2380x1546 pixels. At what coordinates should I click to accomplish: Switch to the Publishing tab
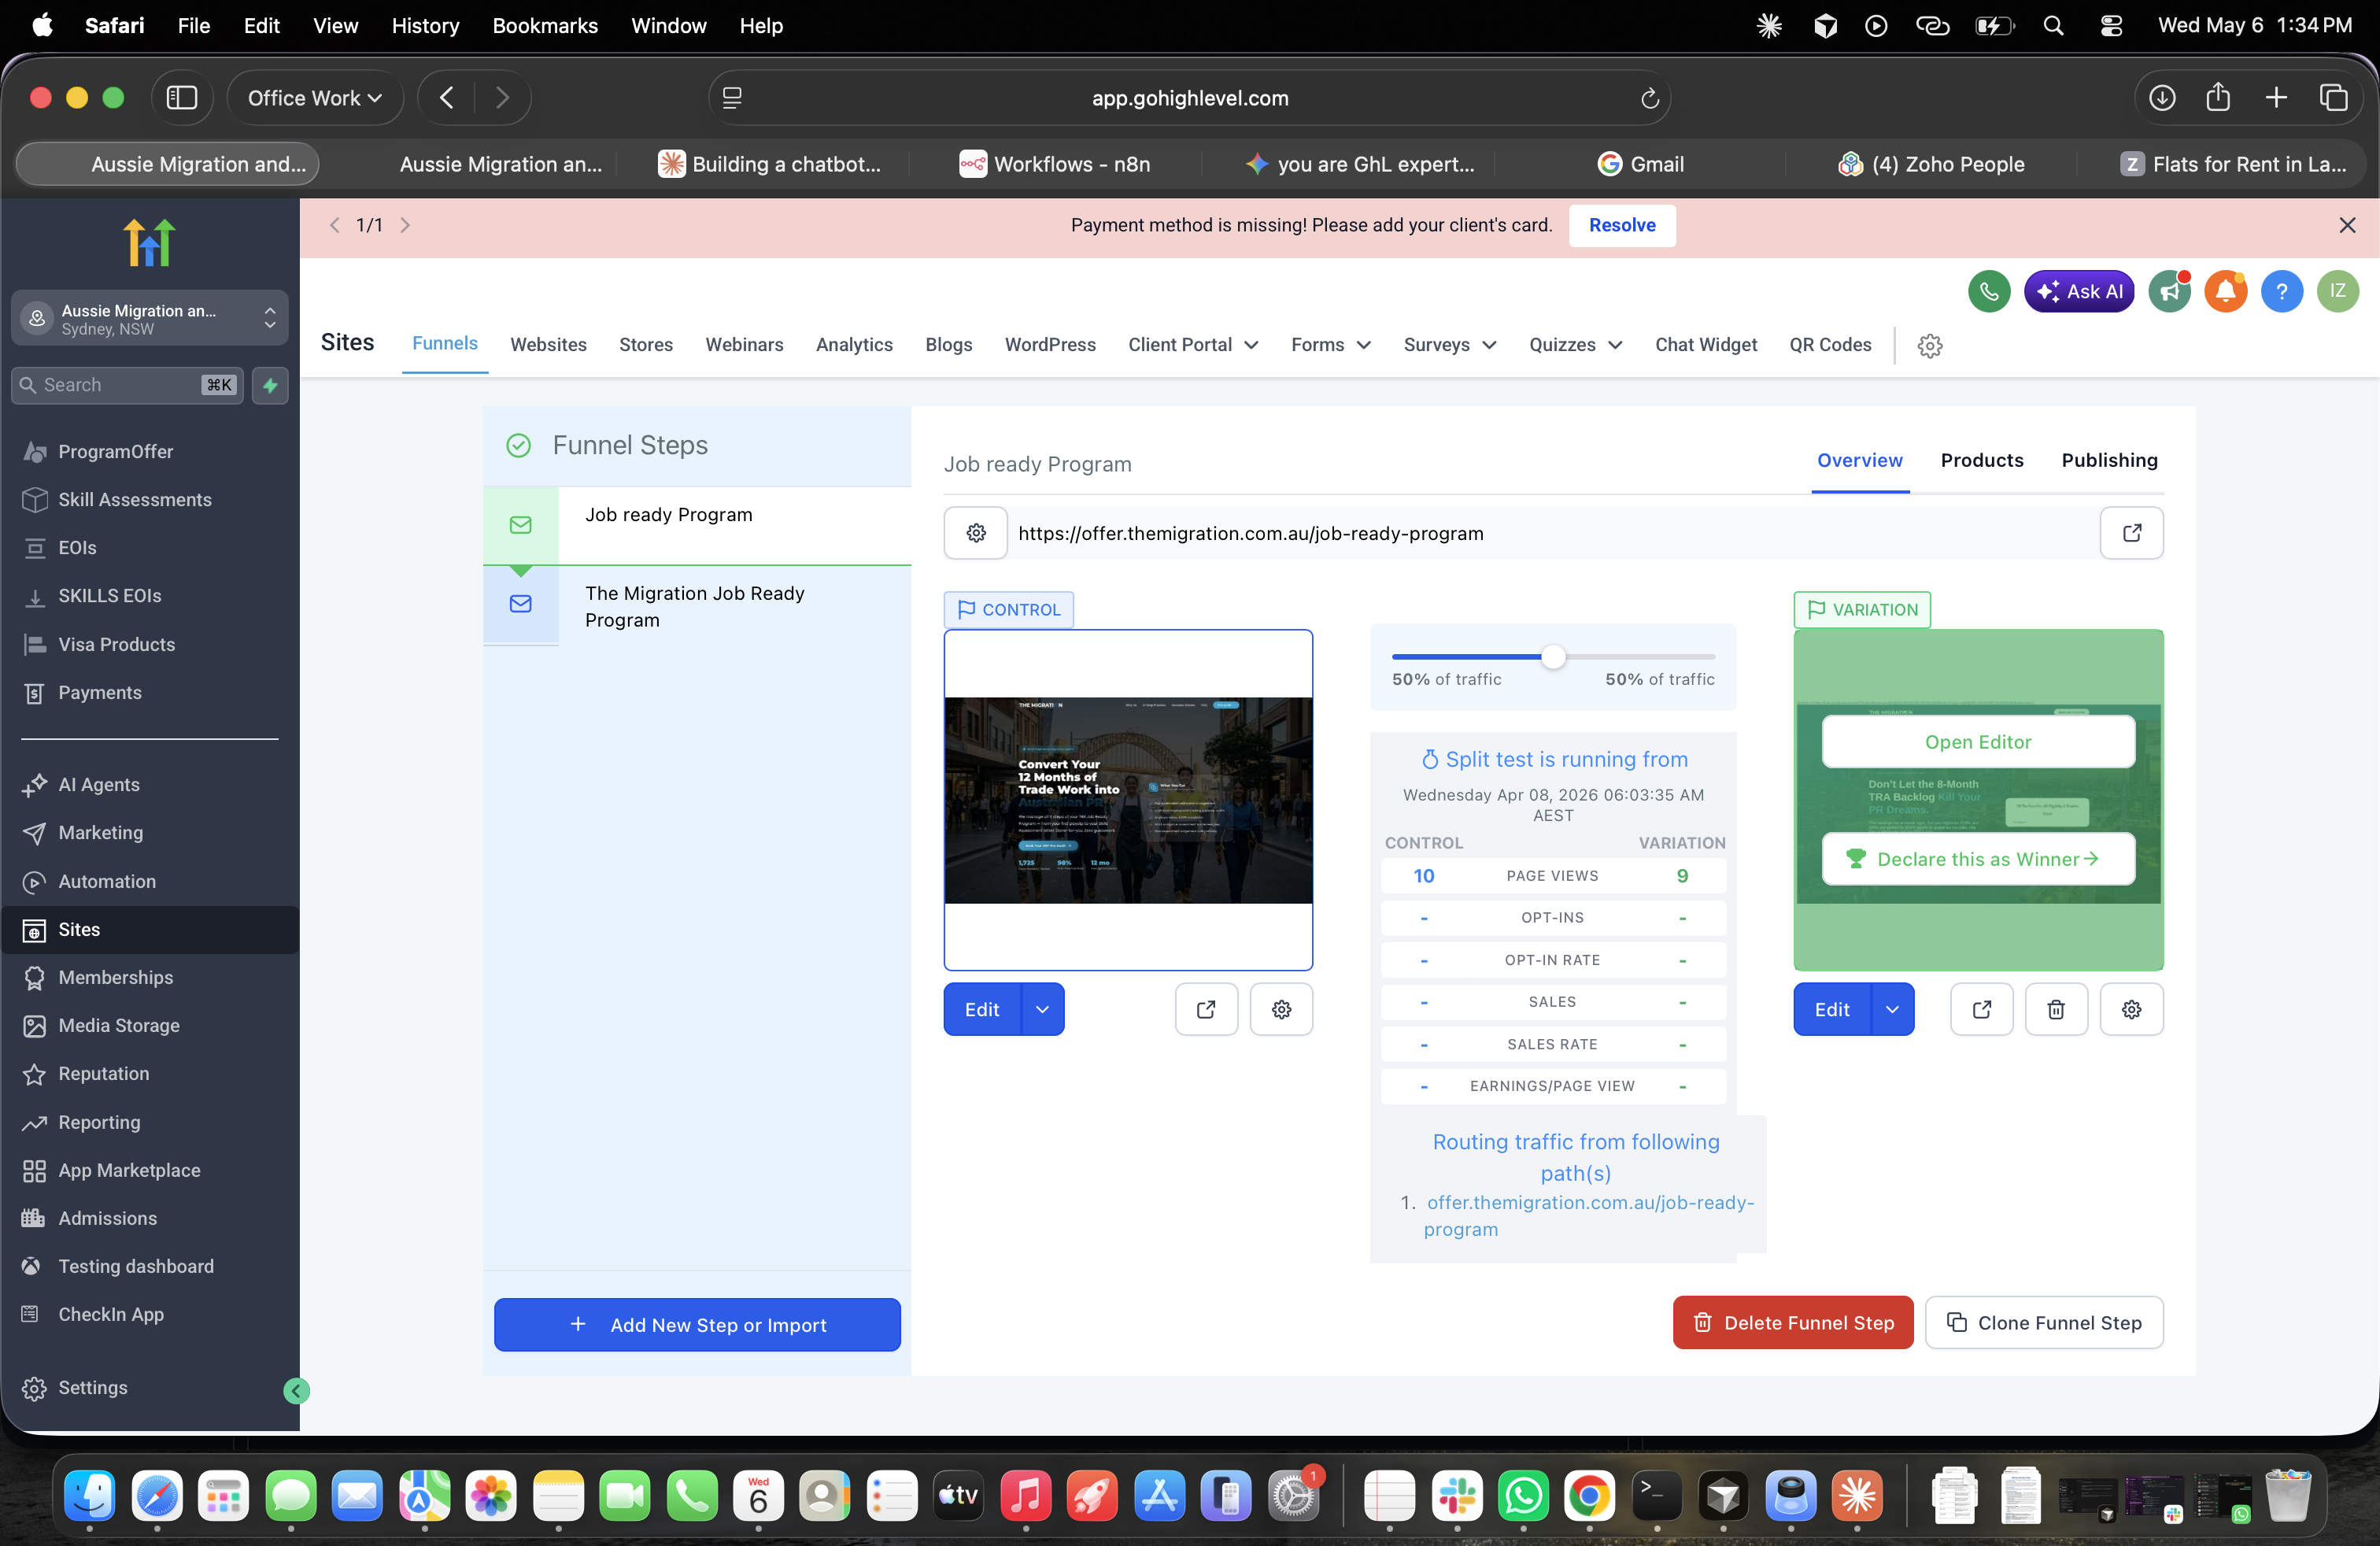click(x=2109, y=460)
